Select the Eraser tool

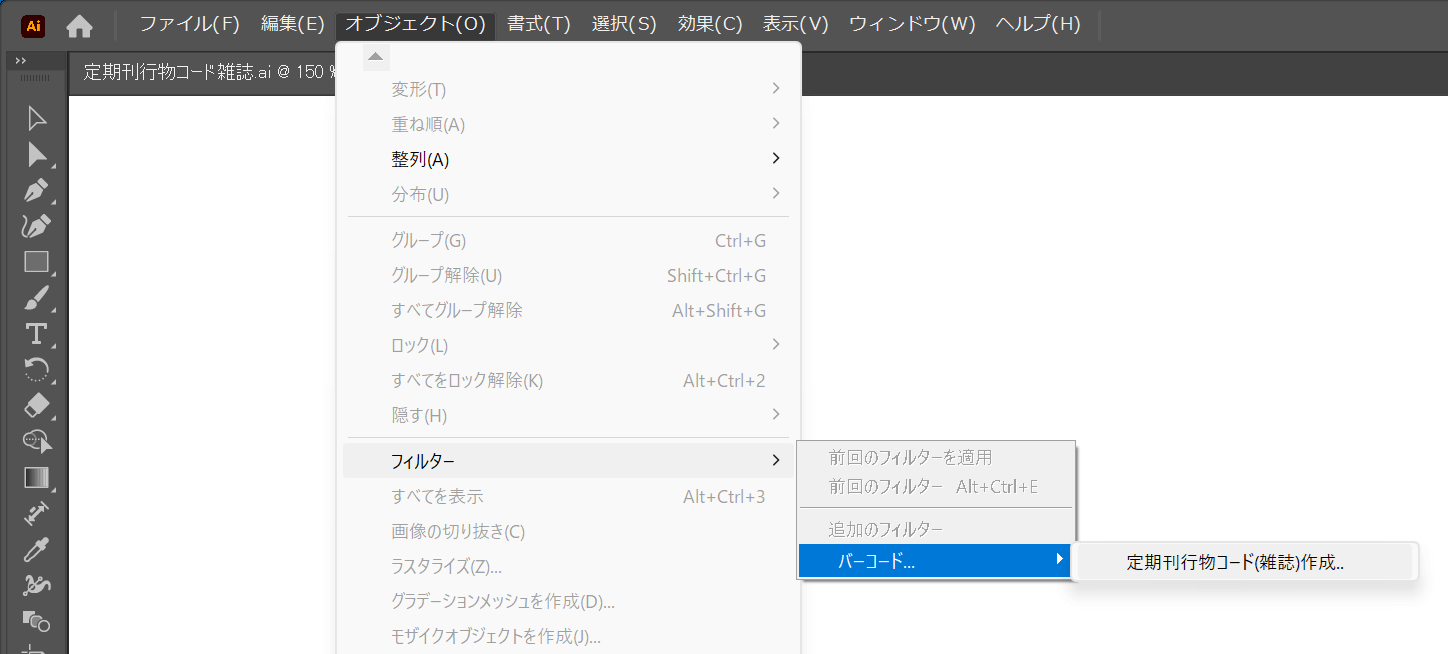(x=36, y=406)
